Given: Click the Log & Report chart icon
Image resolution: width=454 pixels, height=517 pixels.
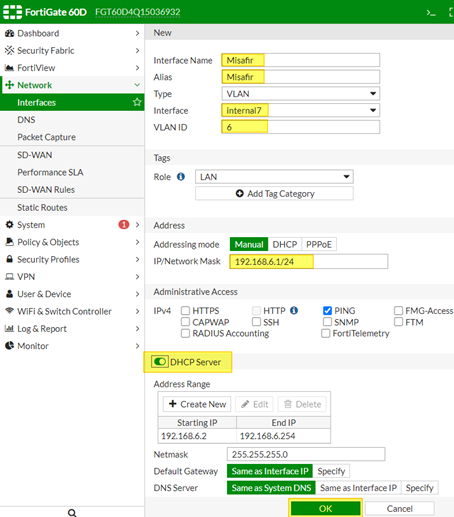Looking at the screenshot, I should pyautogui.click(x=9, y=329).
